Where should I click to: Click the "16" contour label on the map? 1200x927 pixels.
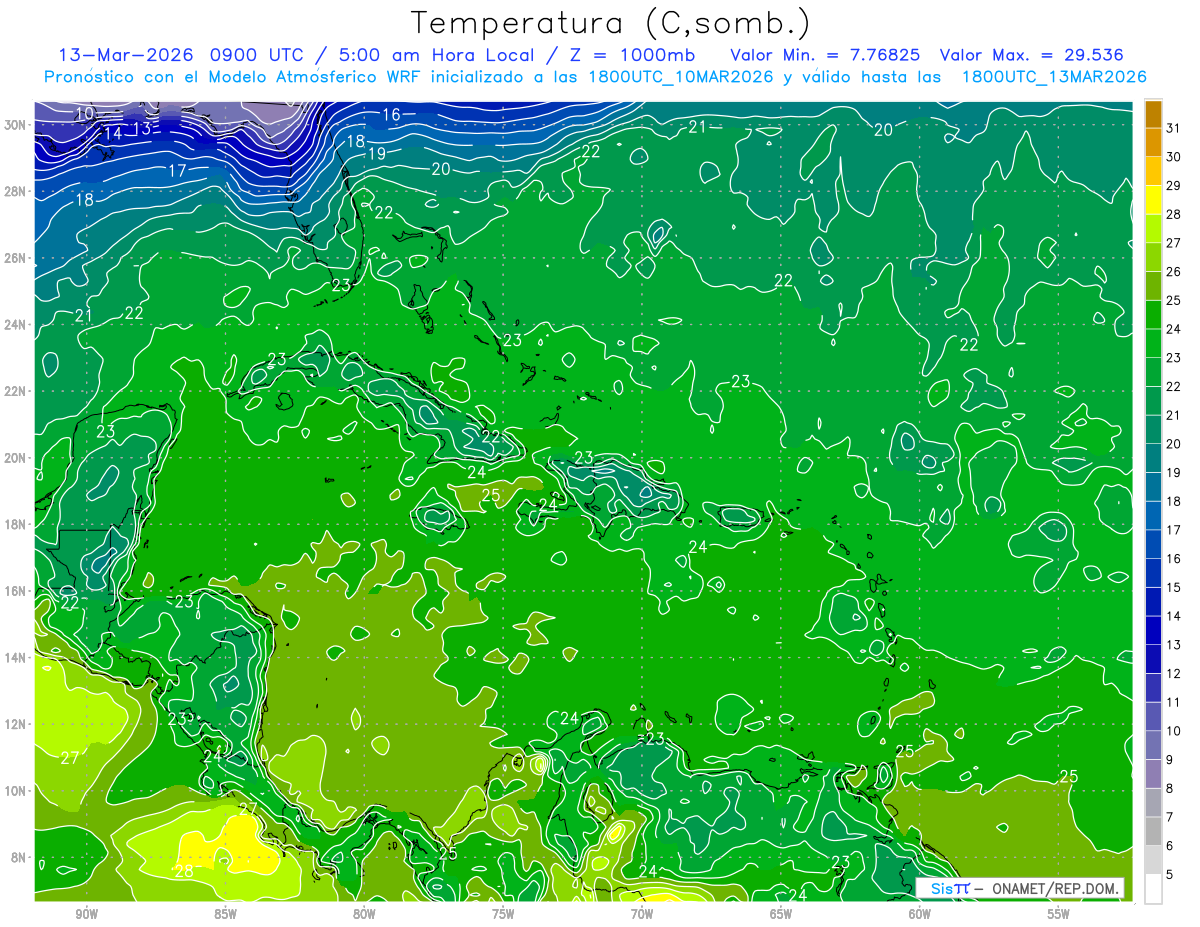click(391, 115)
